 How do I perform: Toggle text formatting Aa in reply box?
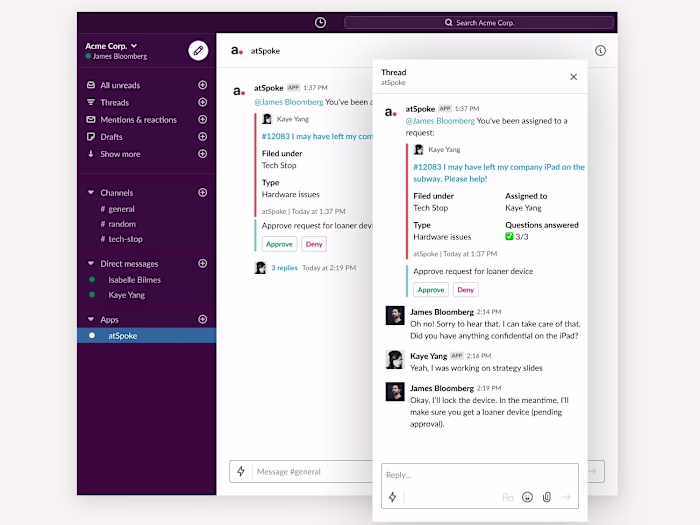(x=508, y=497)
